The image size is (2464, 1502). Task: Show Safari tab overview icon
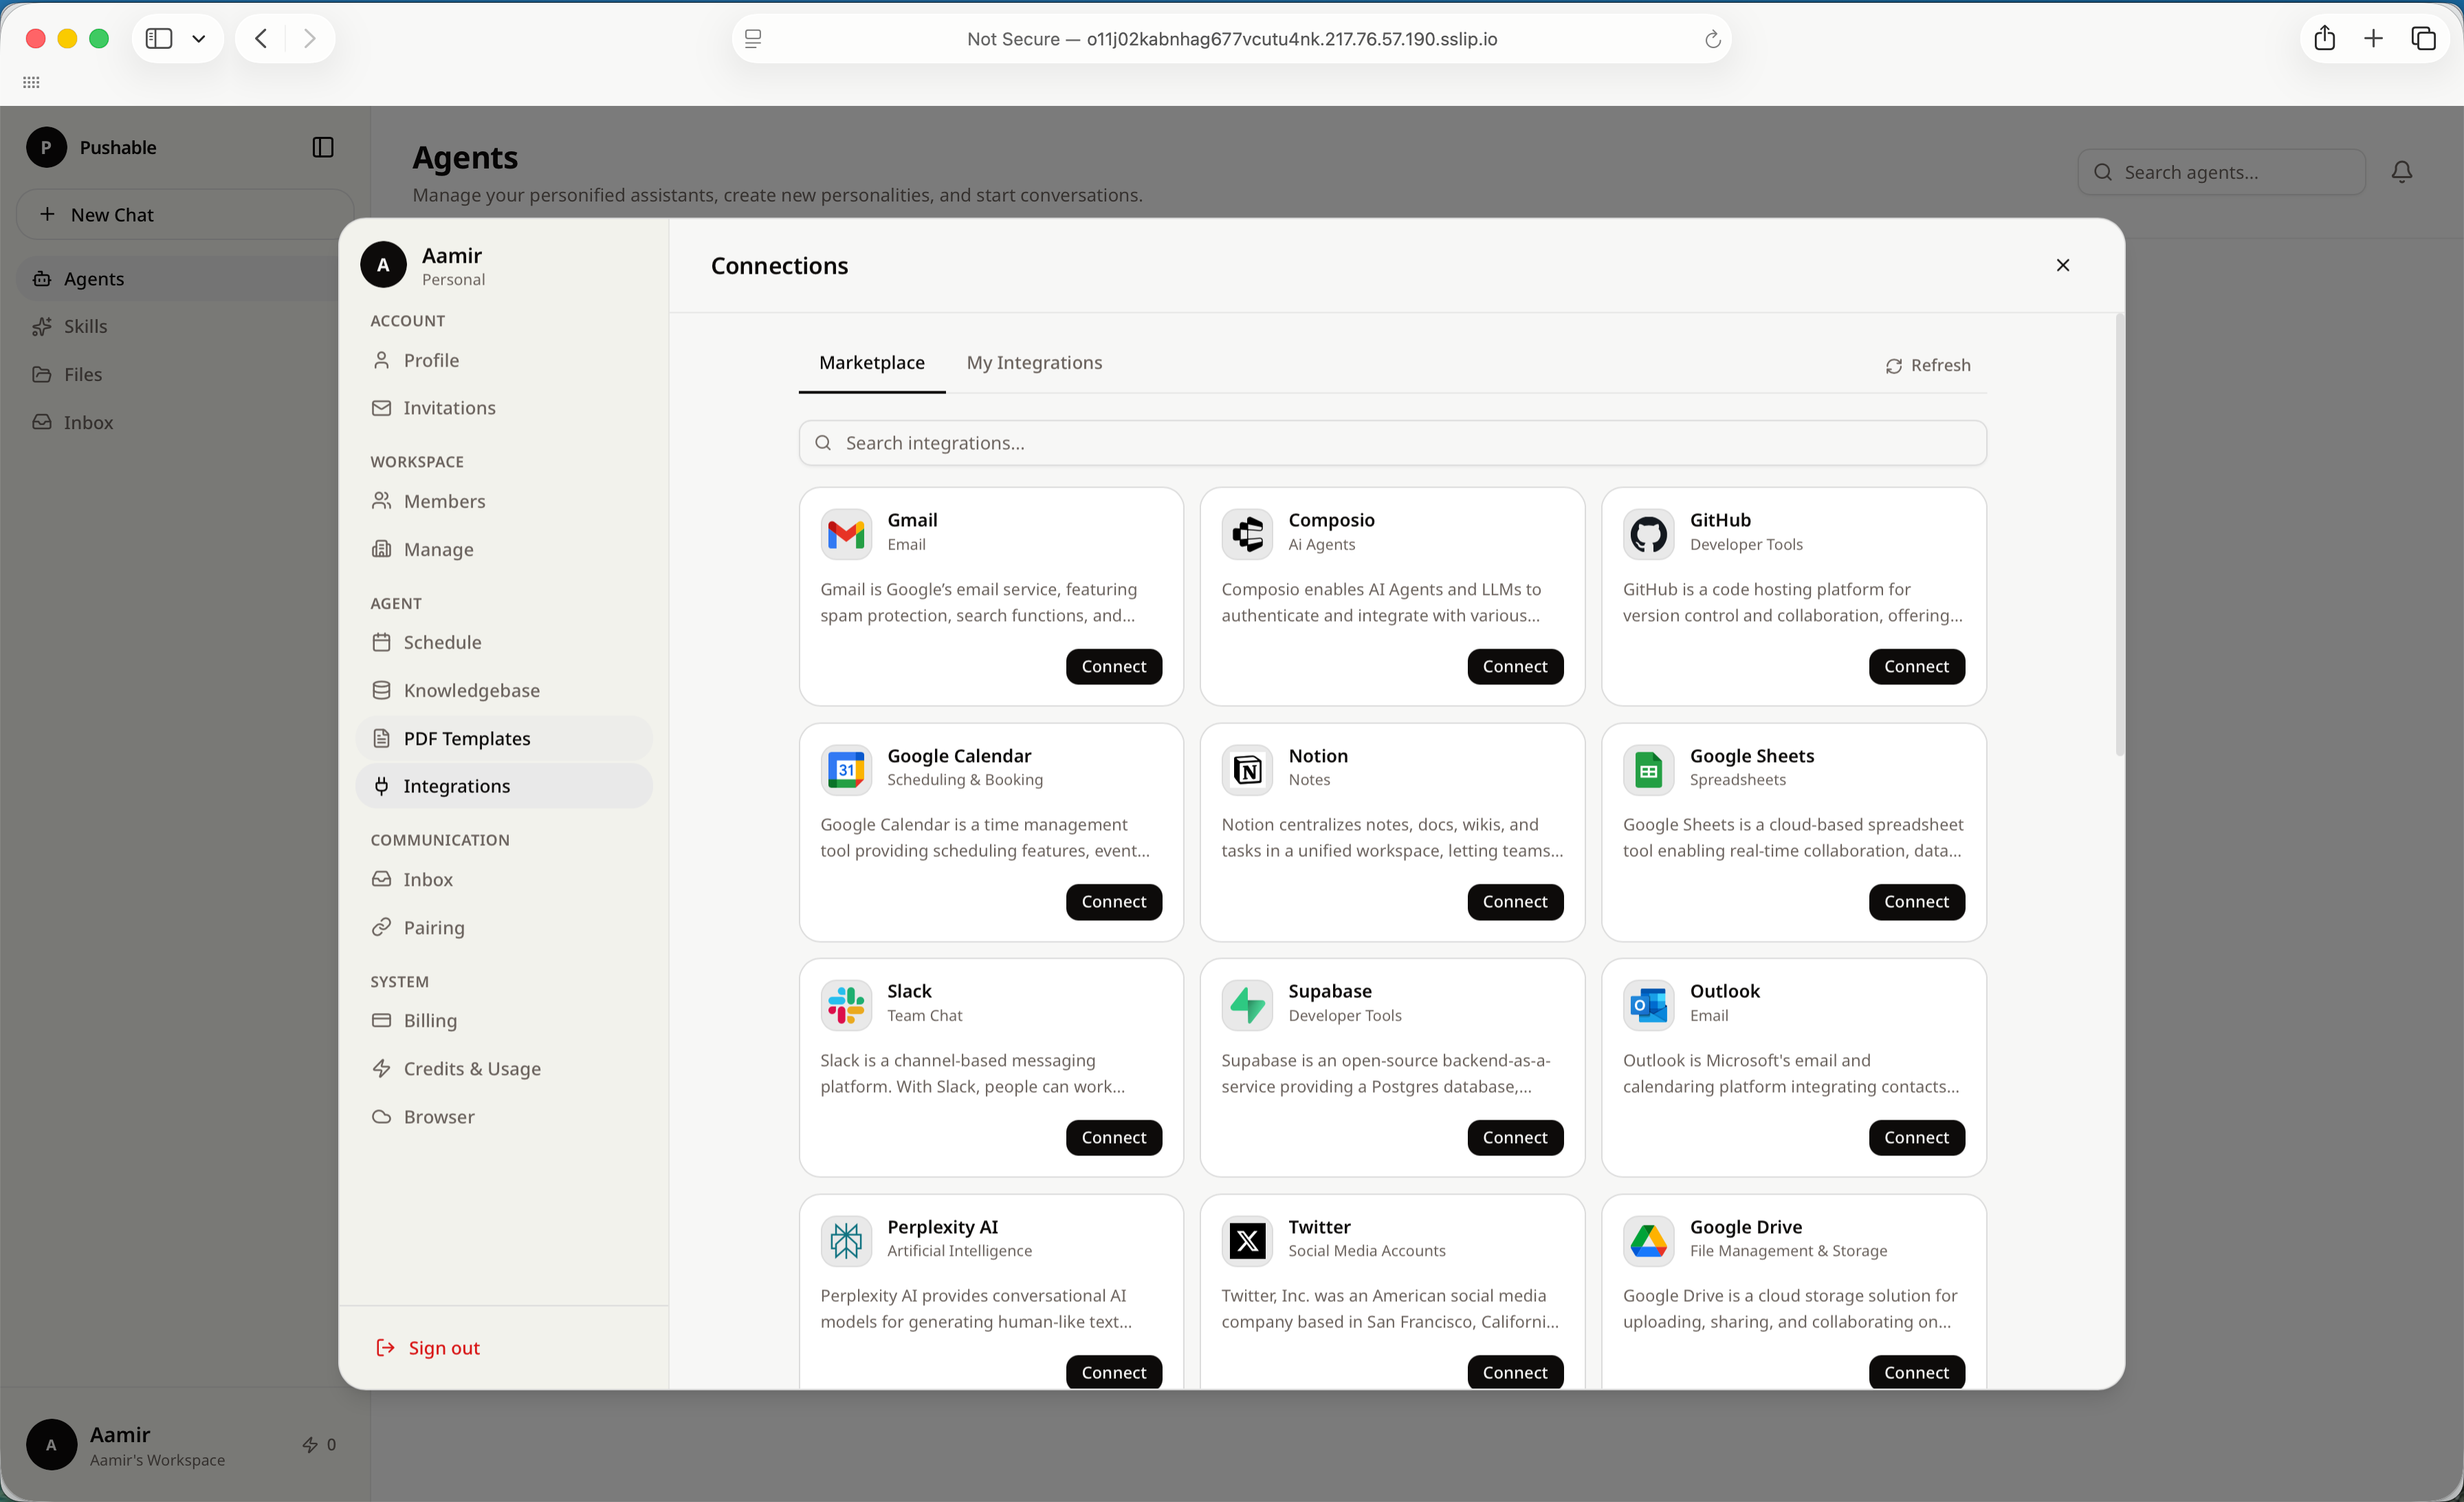[x=2423, y=38]
